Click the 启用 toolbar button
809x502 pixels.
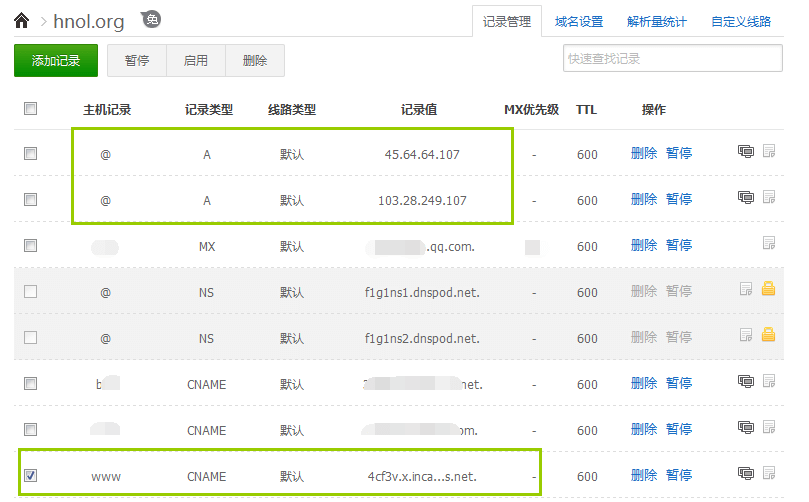point(196,60)
